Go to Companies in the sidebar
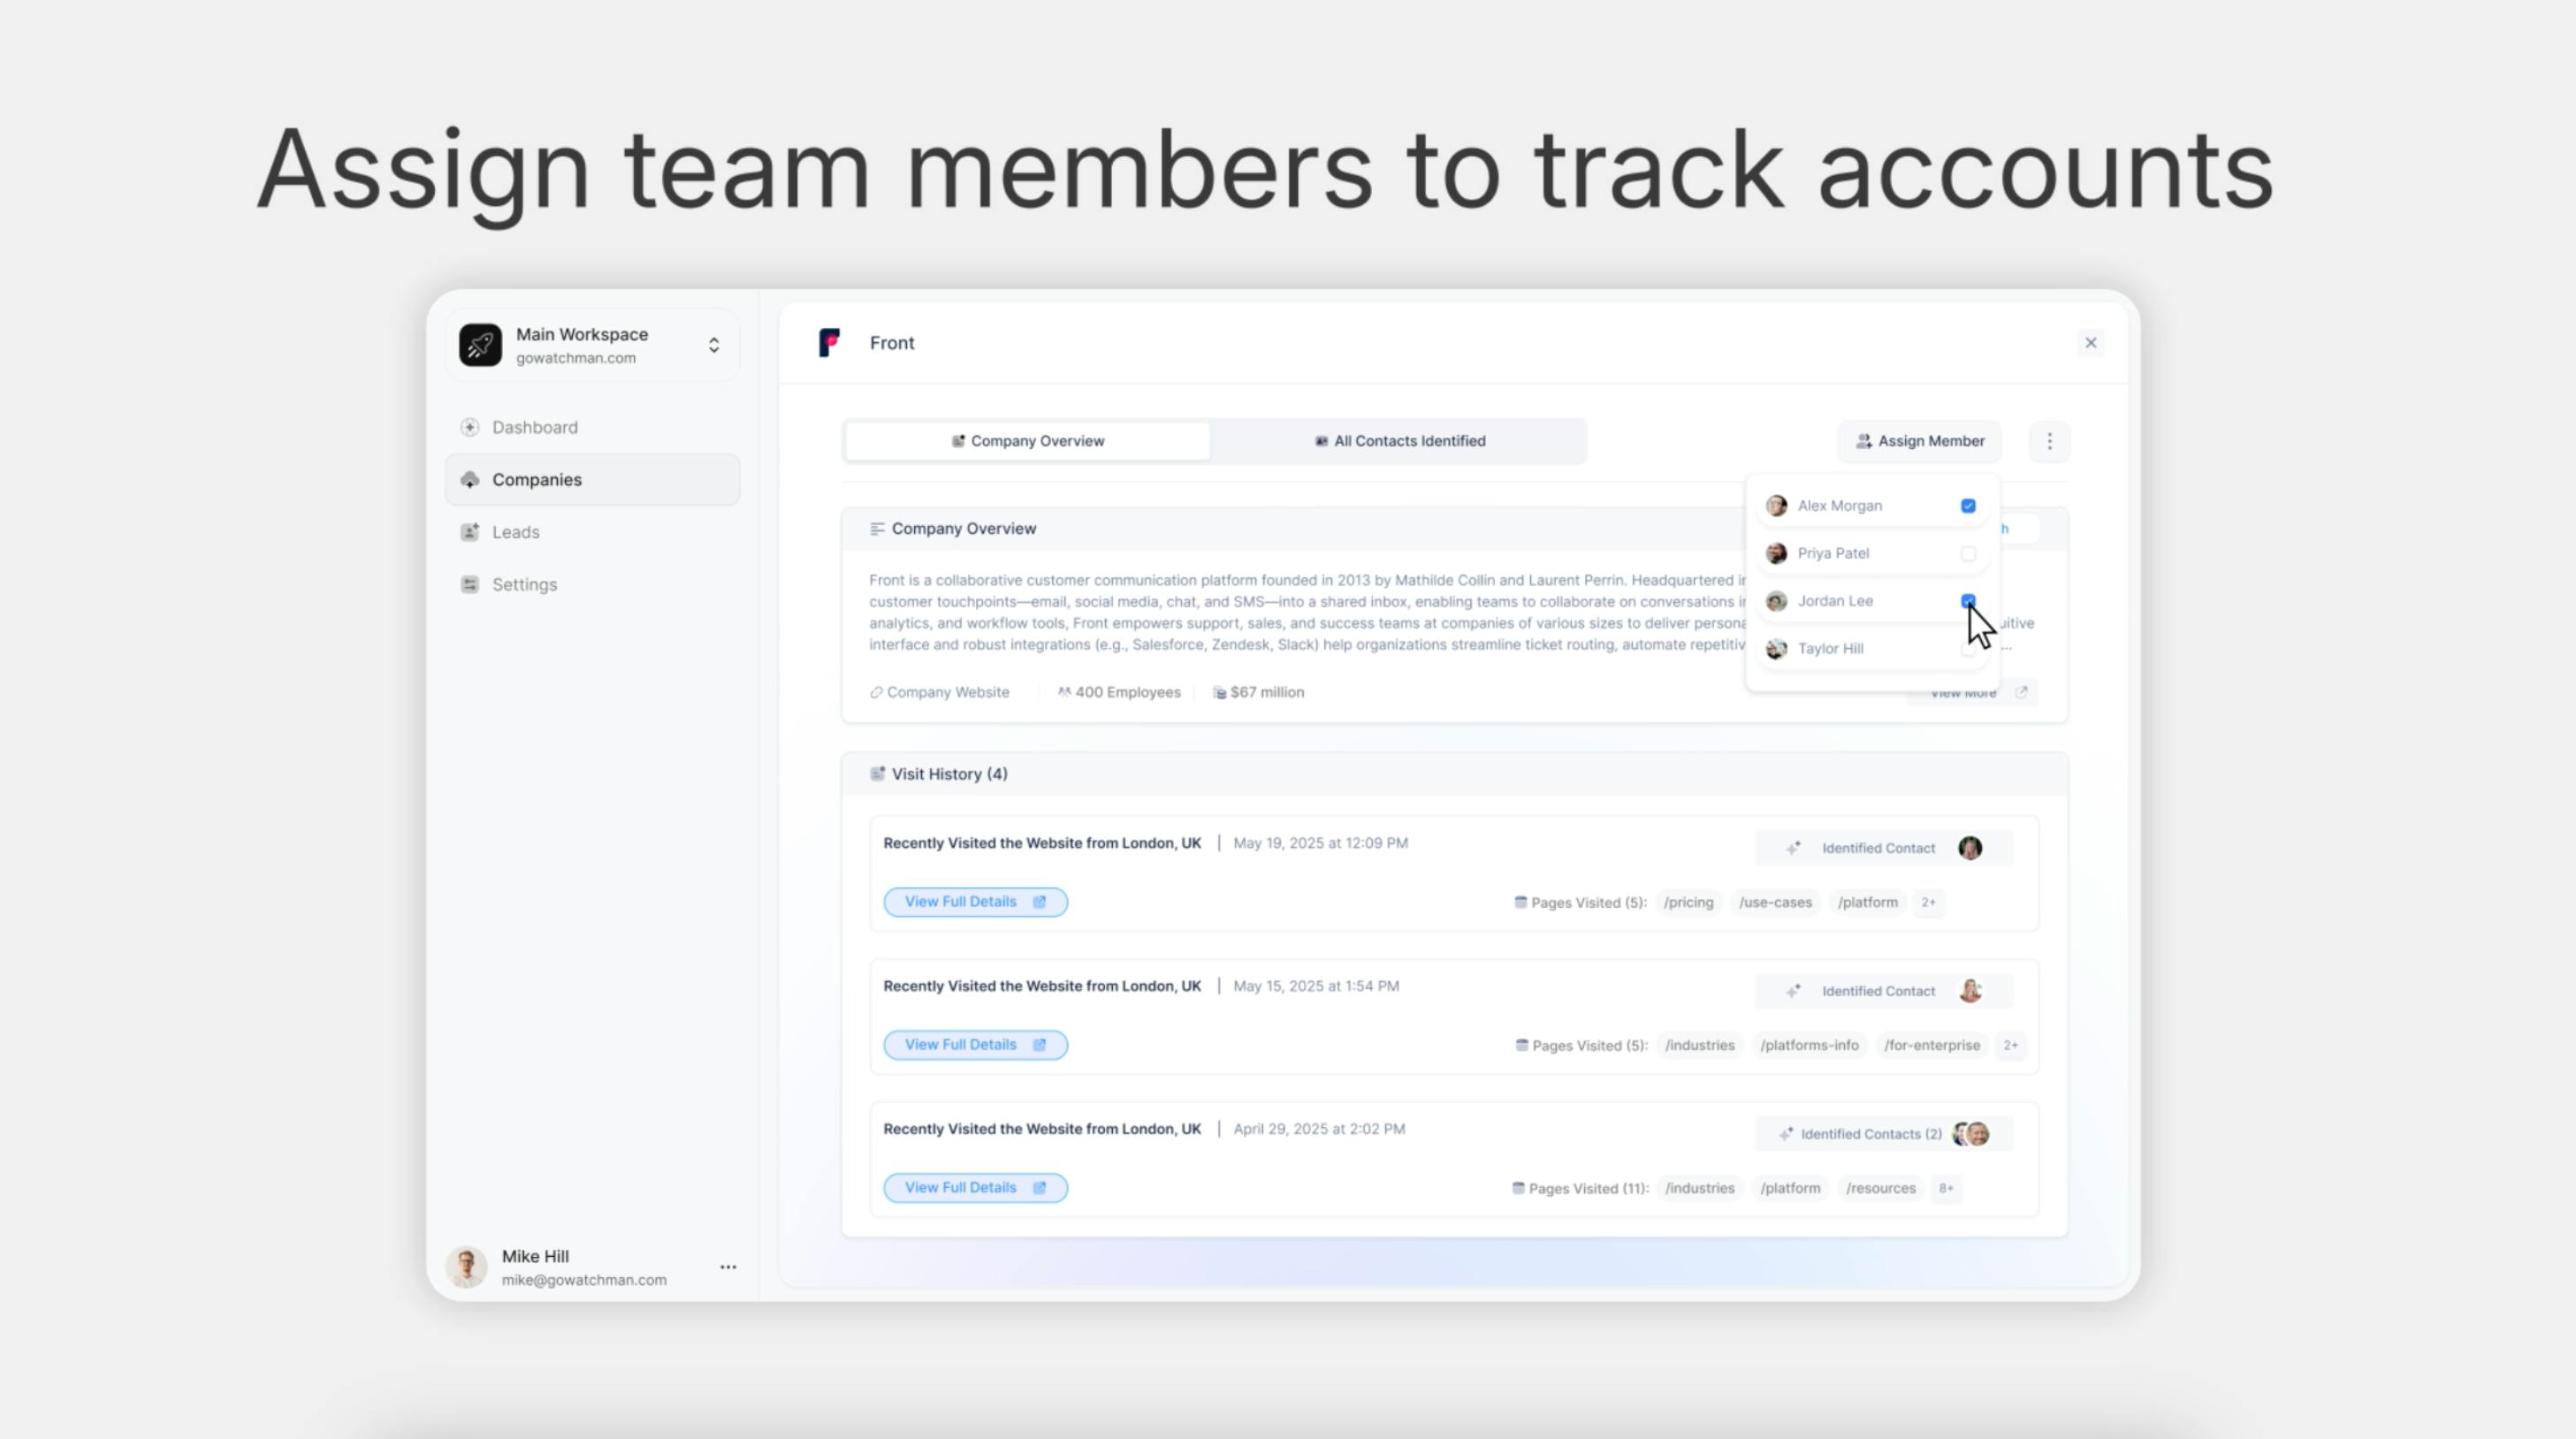The height and width of the screenshot is (1439, 2576). (x=592, y=479)
